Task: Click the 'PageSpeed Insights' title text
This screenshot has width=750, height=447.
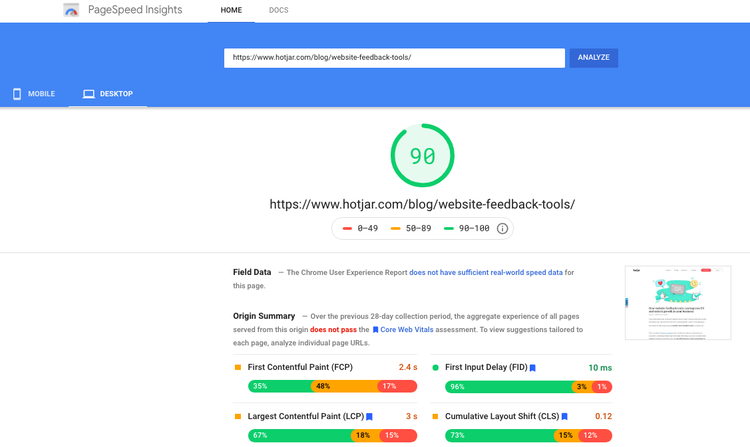Action: click(x=135, y=10)
